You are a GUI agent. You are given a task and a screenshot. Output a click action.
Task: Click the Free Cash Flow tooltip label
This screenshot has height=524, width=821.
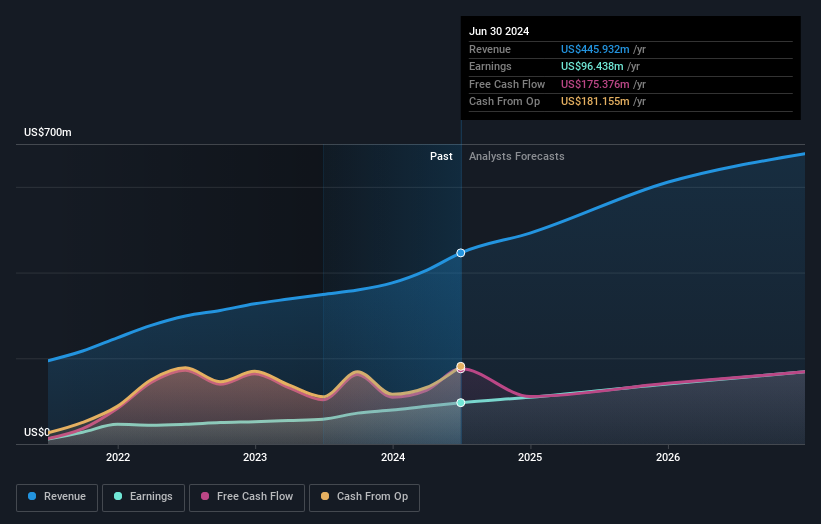507,84
